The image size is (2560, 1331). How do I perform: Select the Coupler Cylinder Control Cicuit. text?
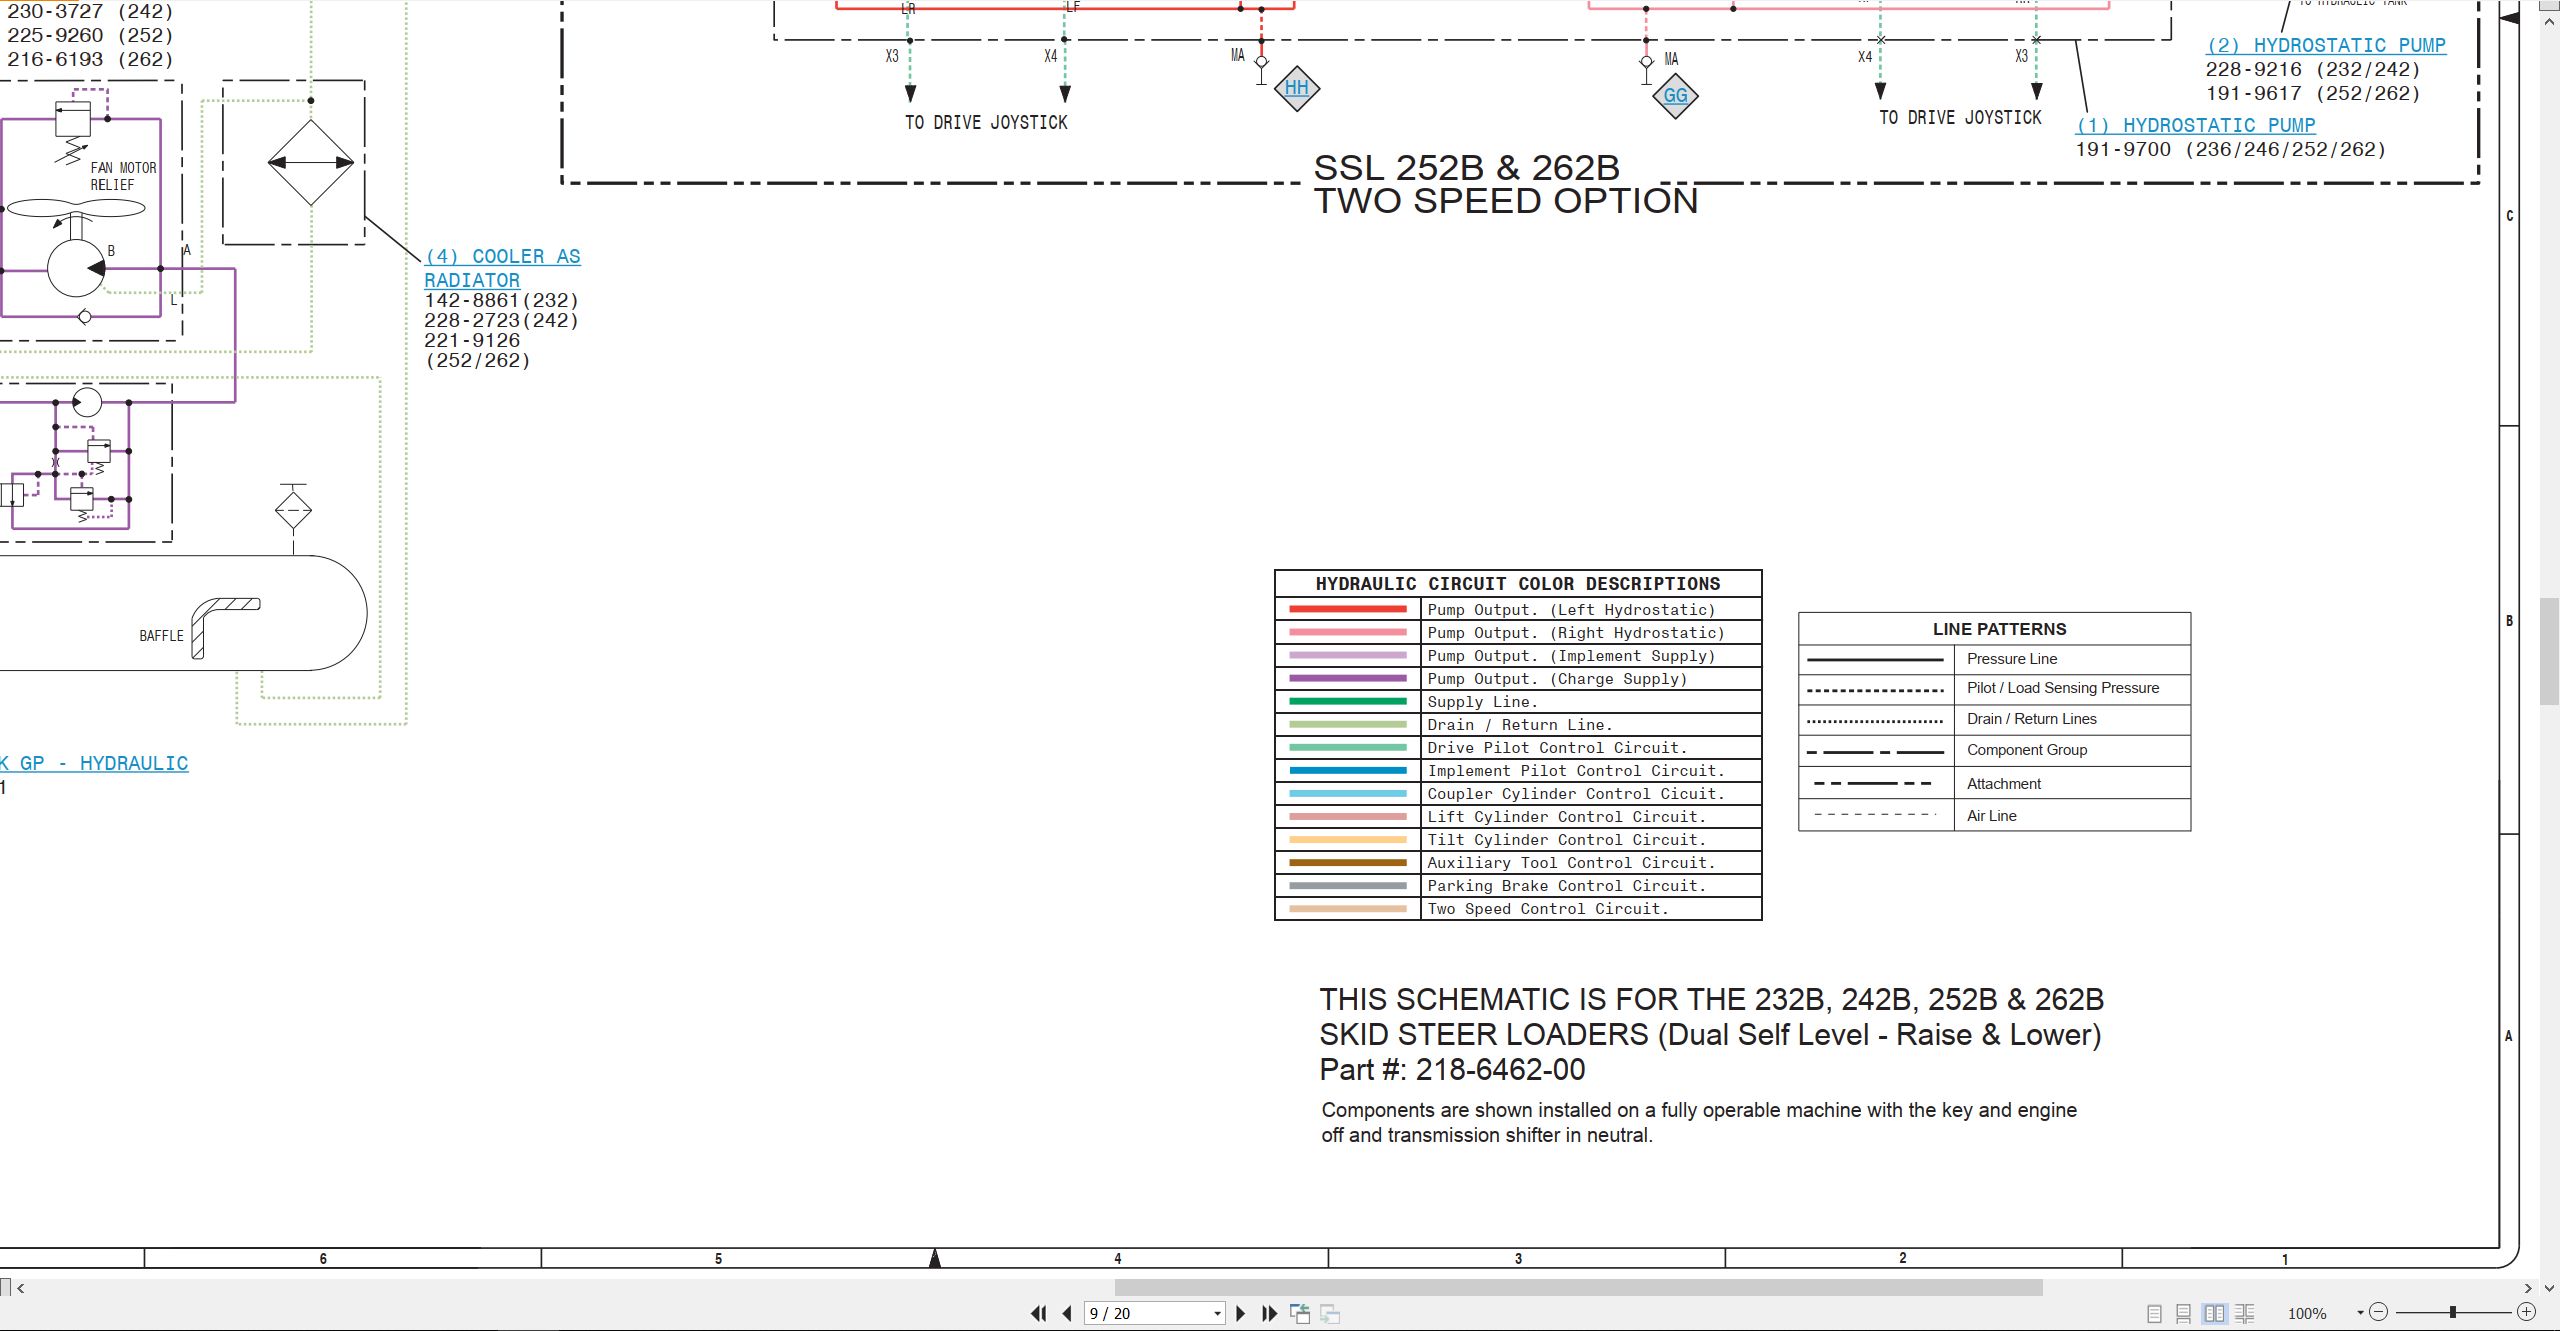tap(1576, 794)
